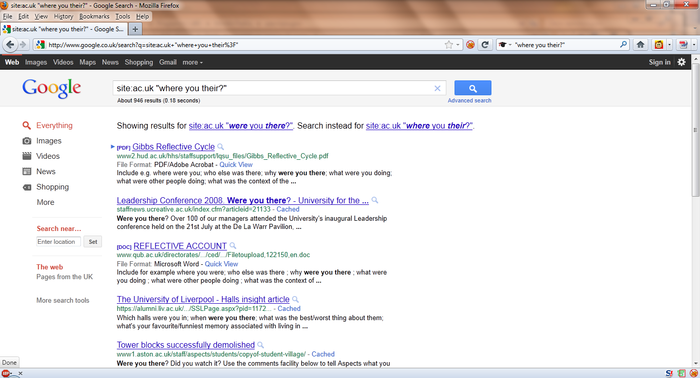Click the Set location button
The width and height of the screenshot is (700, 378).
click(92, 242)
